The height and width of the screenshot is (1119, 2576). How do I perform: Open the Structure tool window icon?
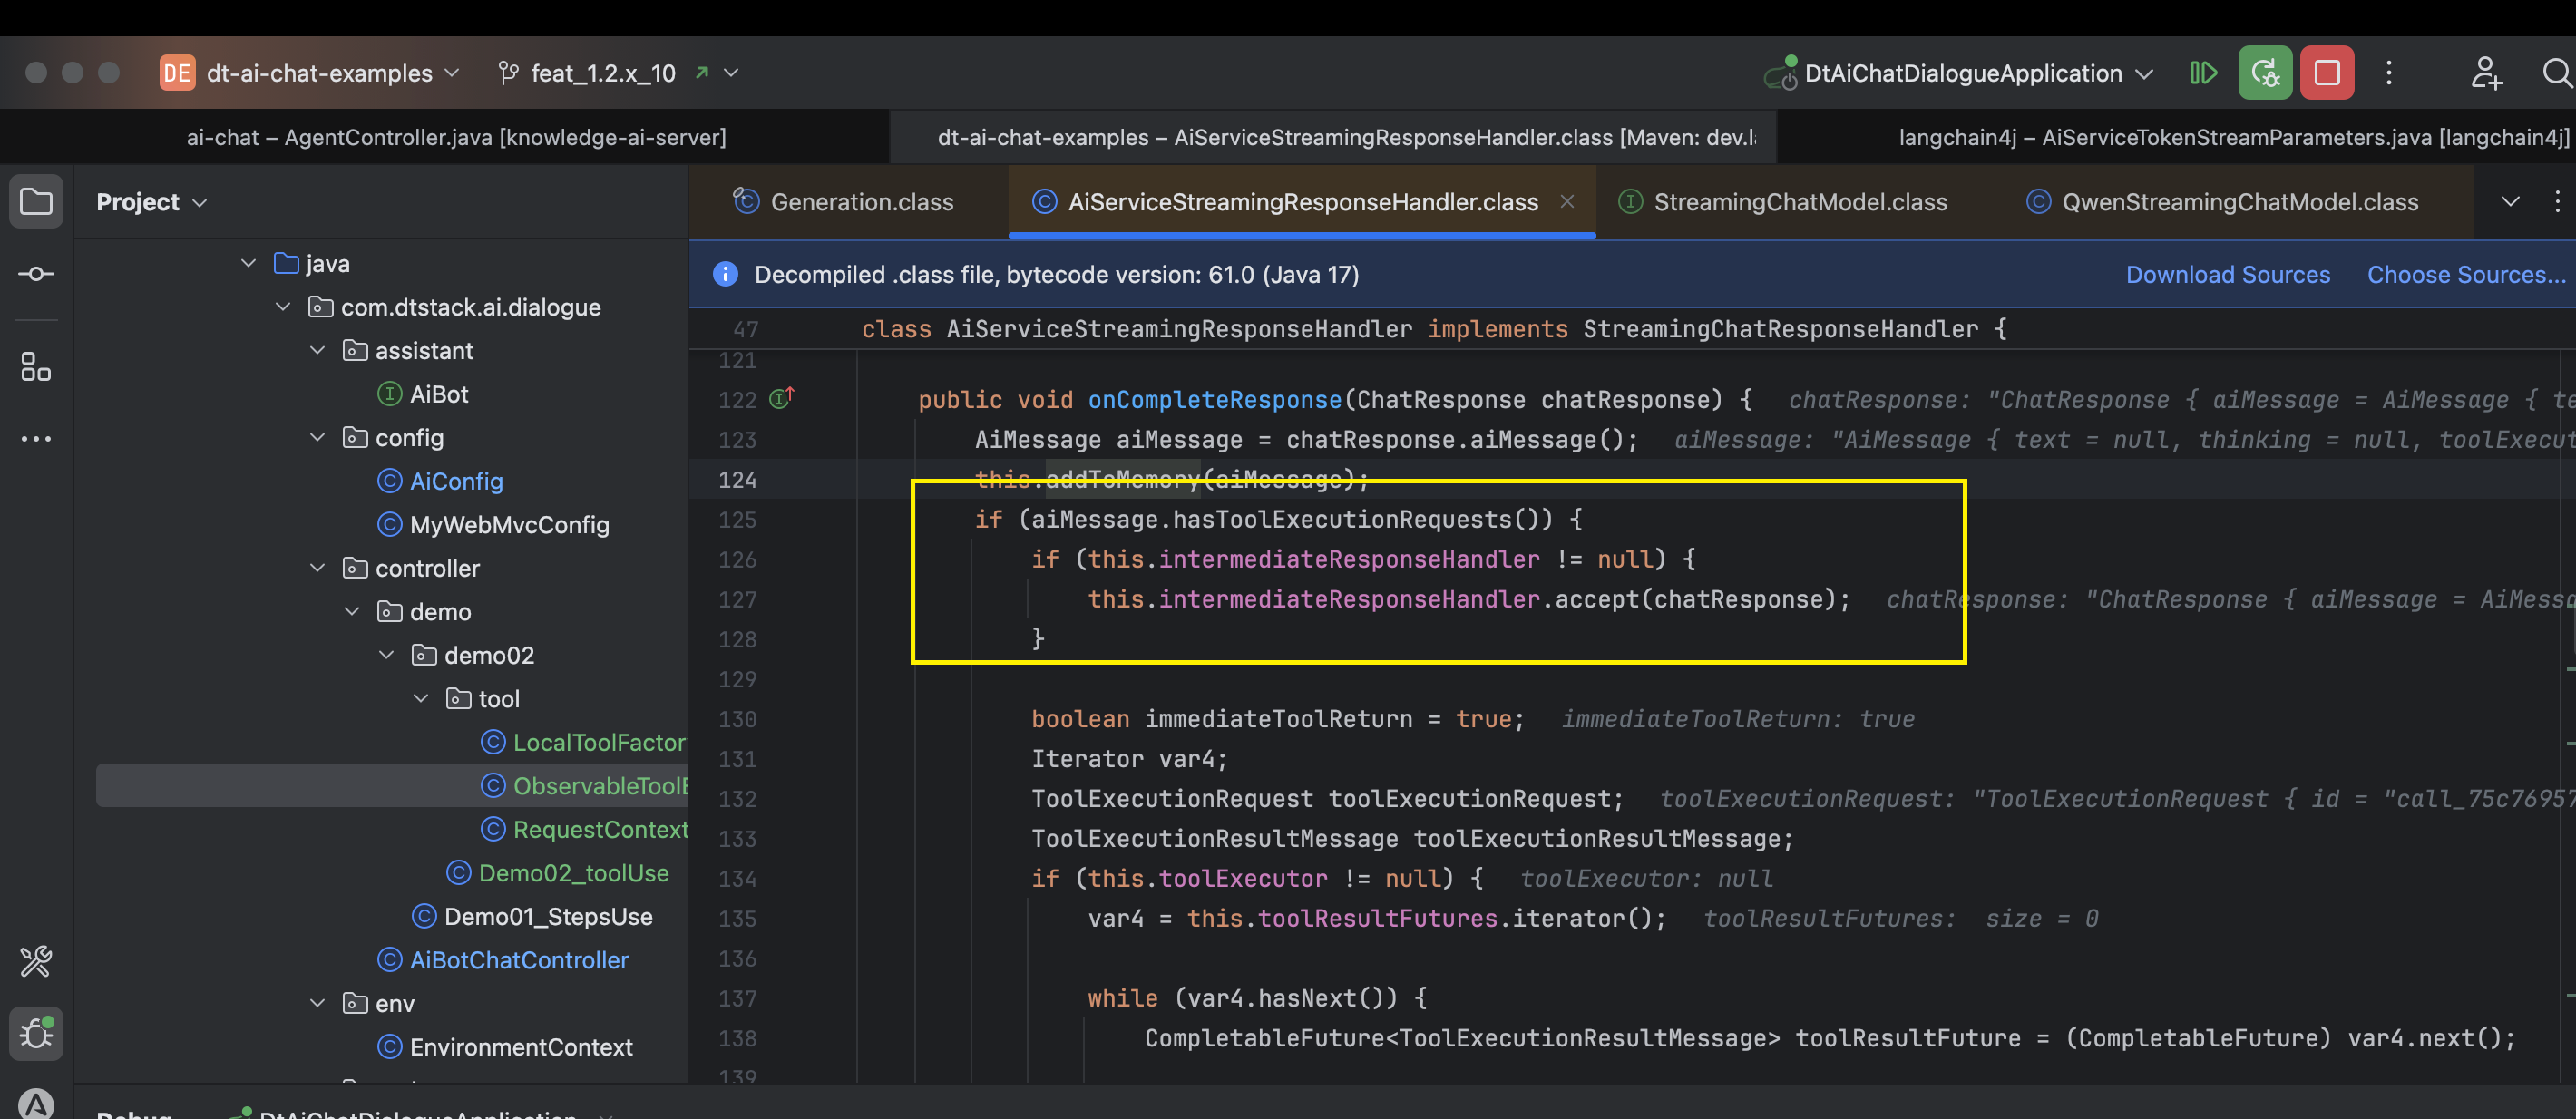click(x=36, y=367)
